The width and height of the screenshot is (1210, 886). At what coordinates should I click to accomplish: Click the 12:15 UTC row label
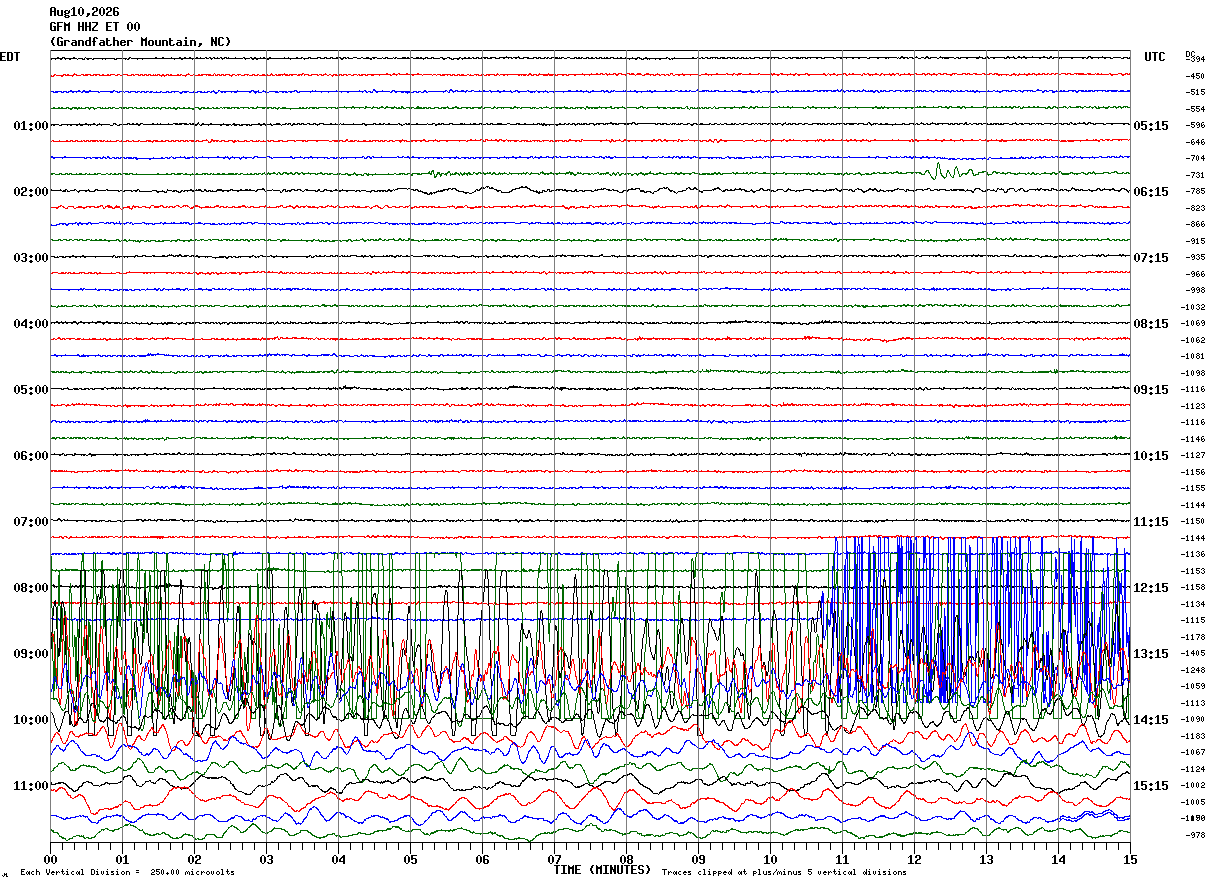1151,588
